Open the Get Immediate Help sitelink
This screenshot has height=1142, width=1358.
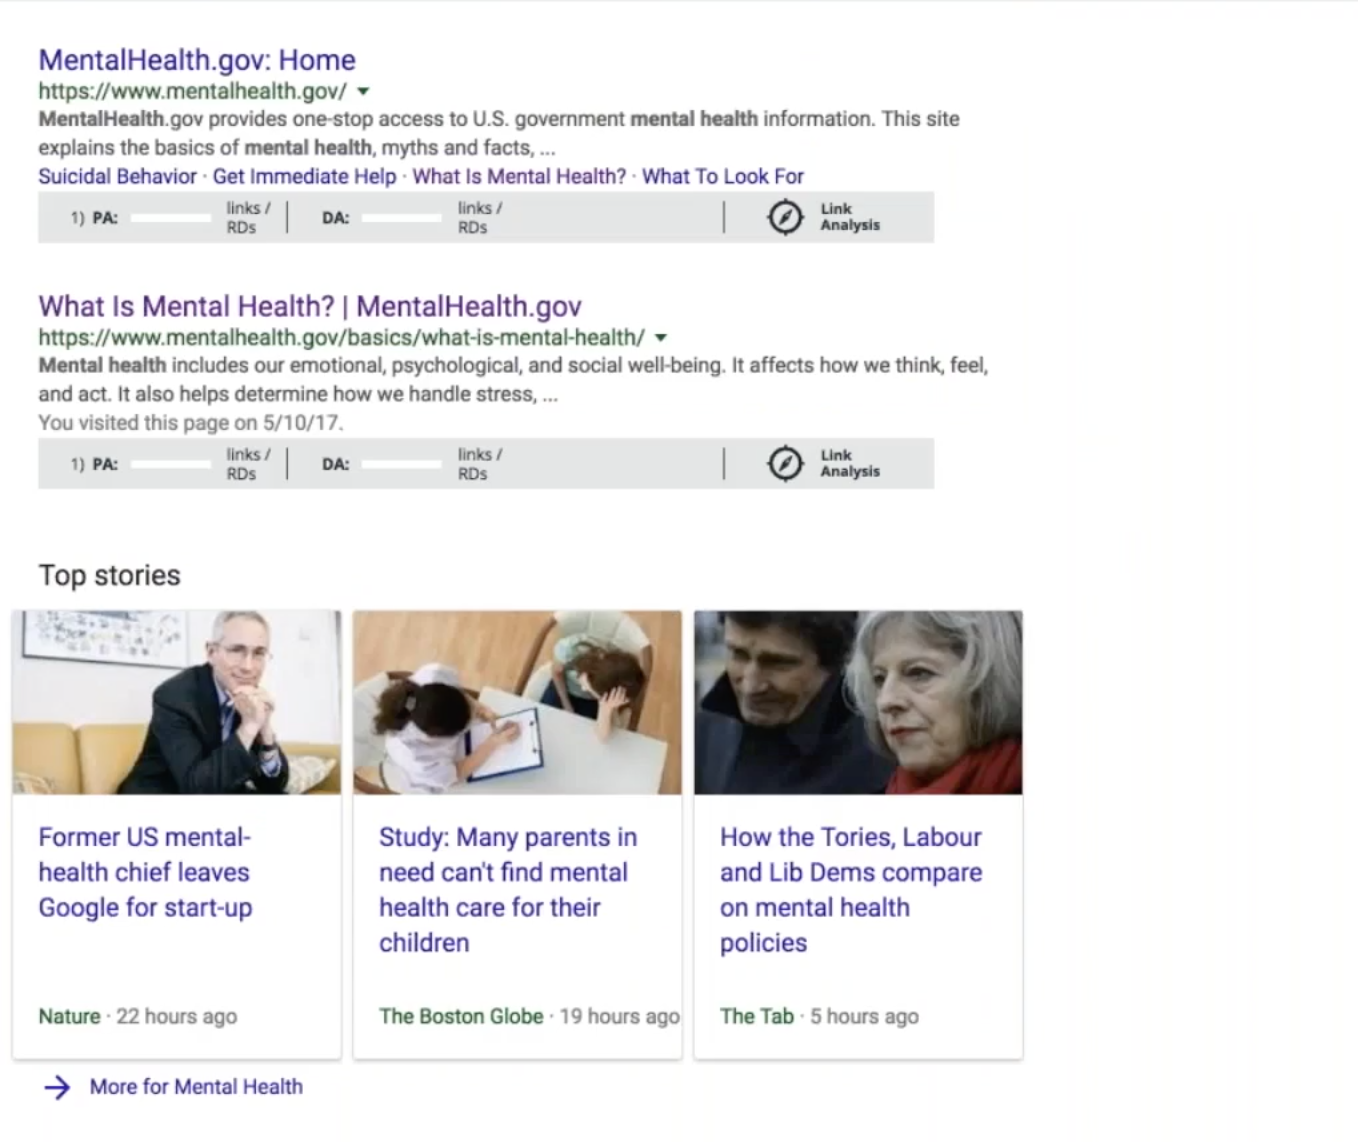point(304,176)
